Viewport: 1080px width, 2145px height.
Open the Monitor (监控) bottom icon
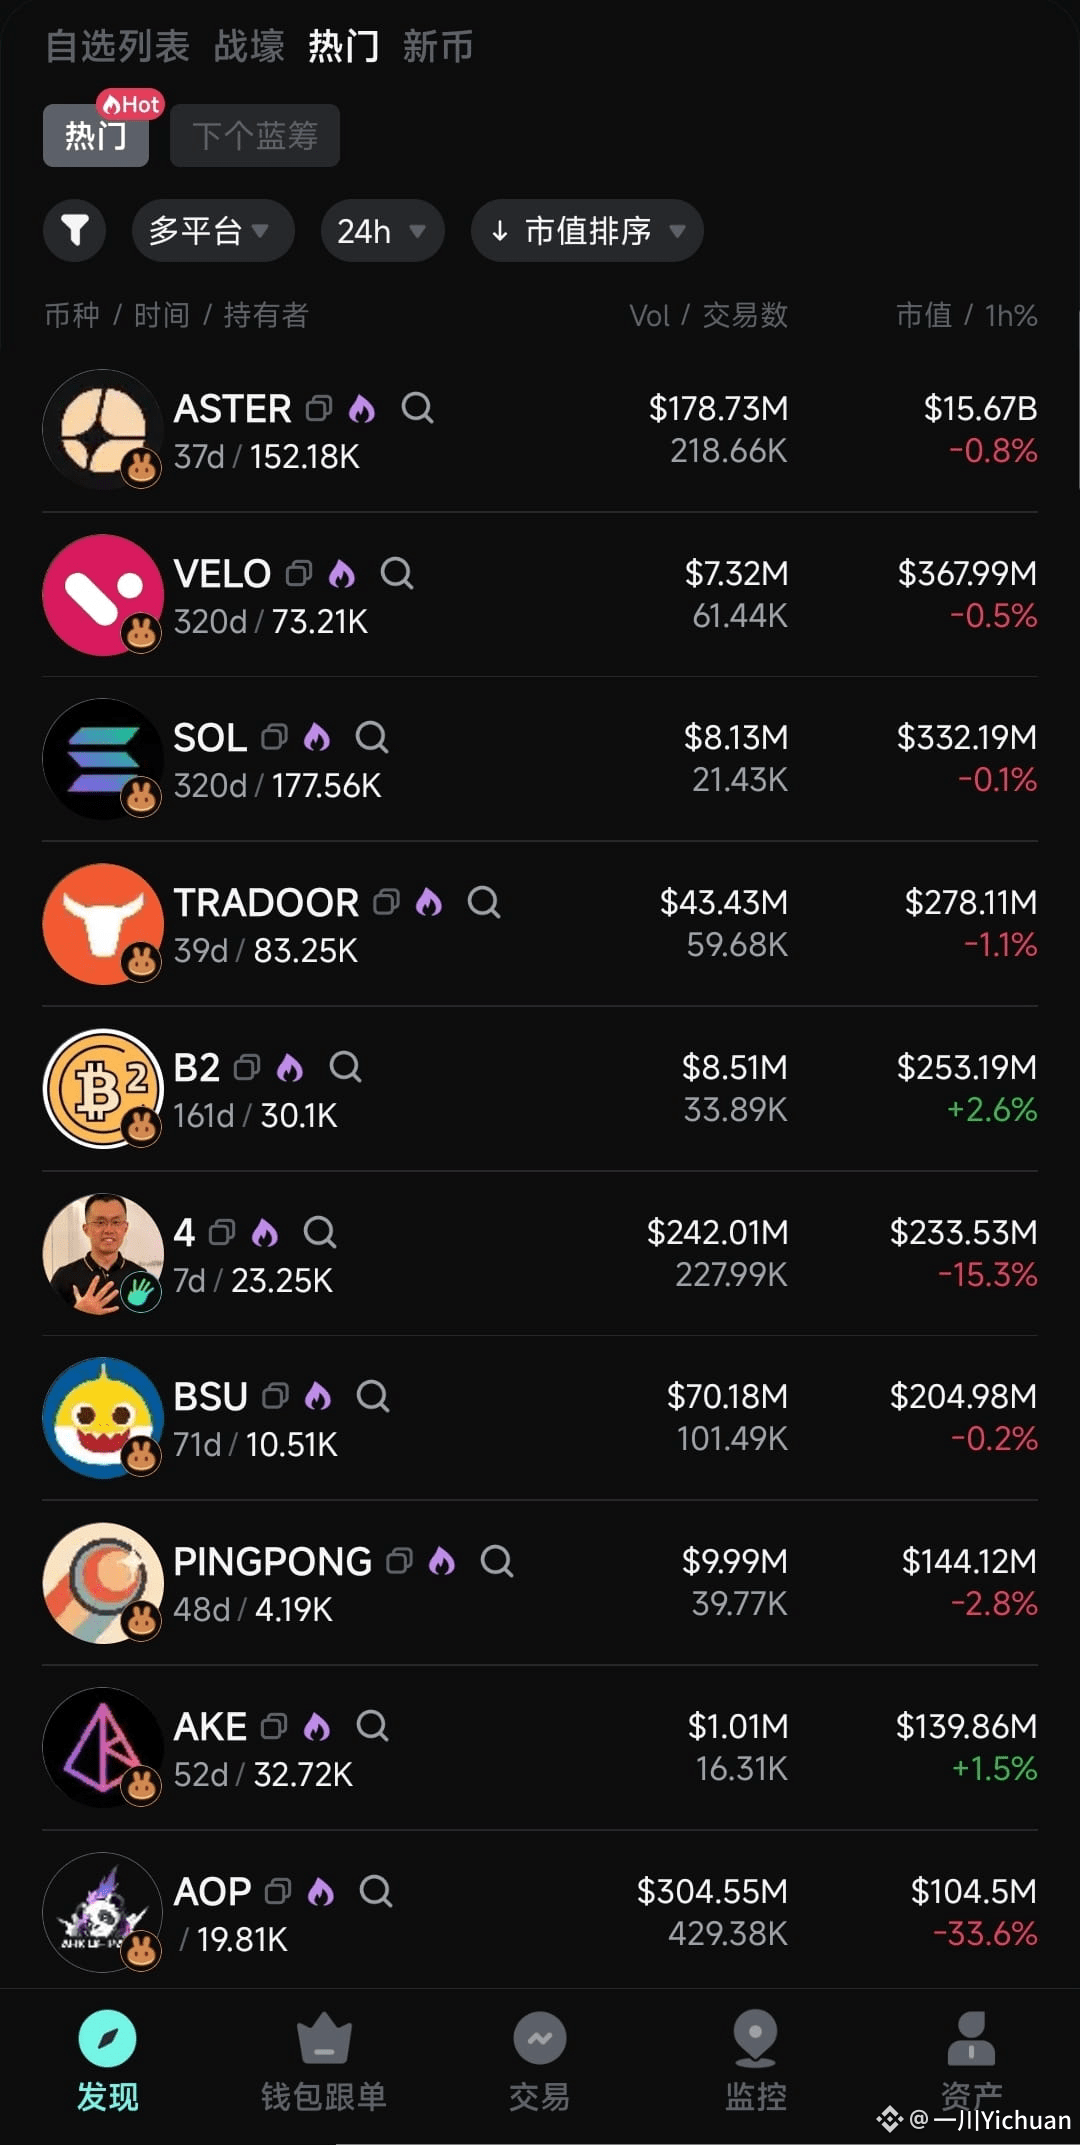[x=756, y=2060]
